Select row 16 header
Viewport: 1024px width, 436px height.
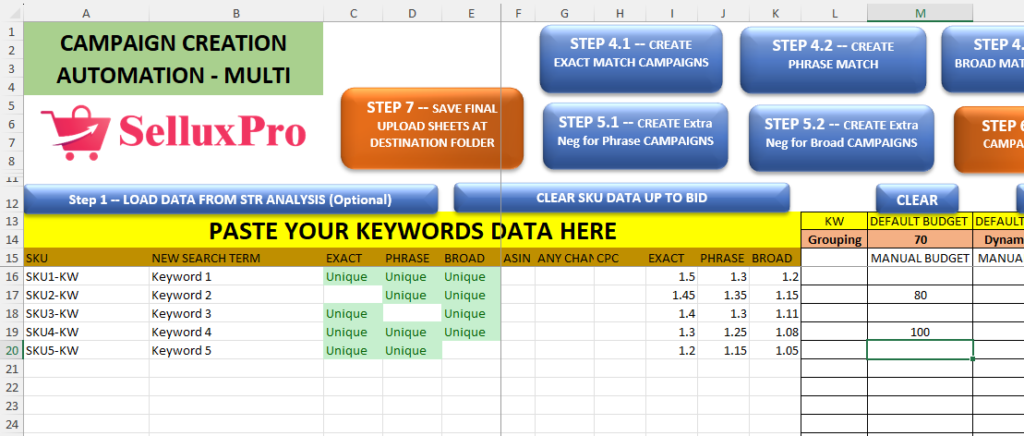11,276
